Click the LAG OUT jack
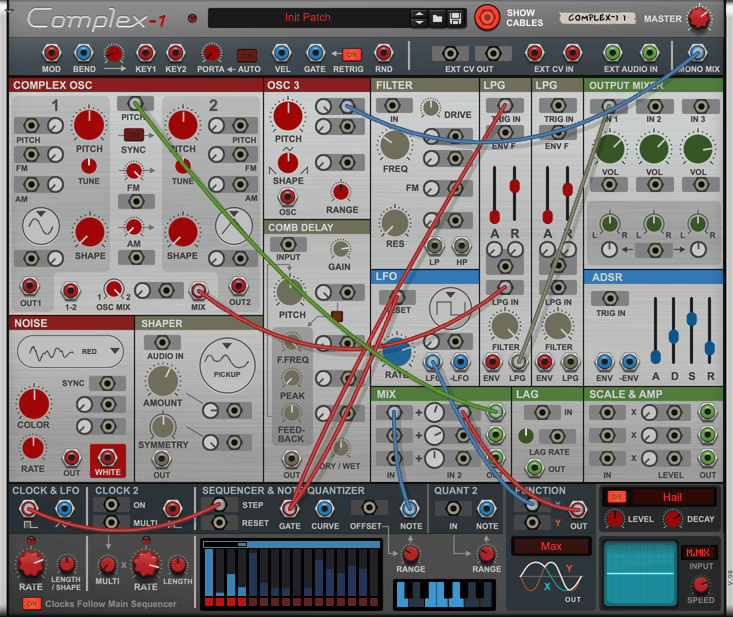The height and width of the screenshot is (617, 733). pos(534,467)
